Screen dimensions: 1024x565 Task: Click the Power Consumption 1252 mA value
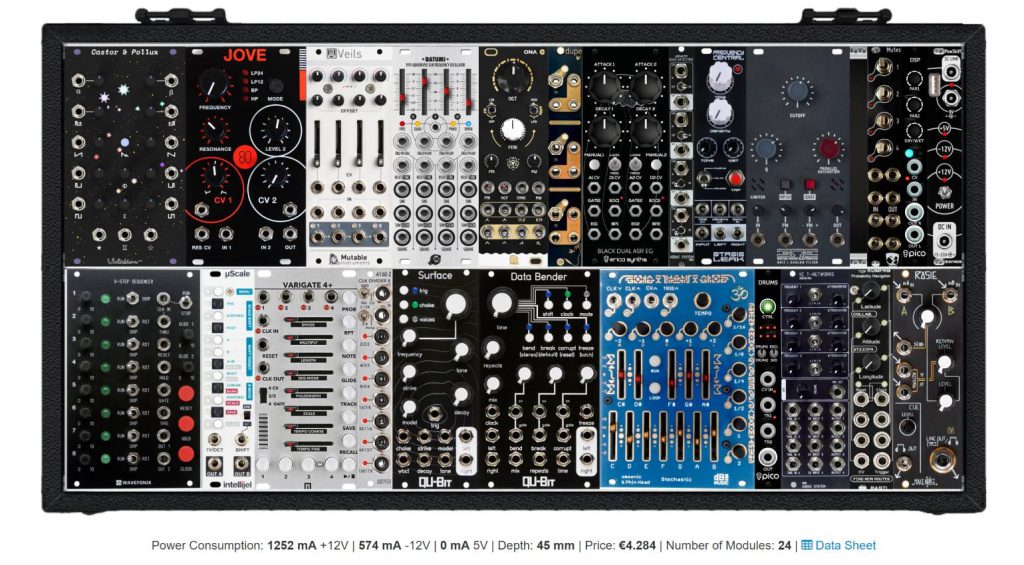(x=291, y=545)
